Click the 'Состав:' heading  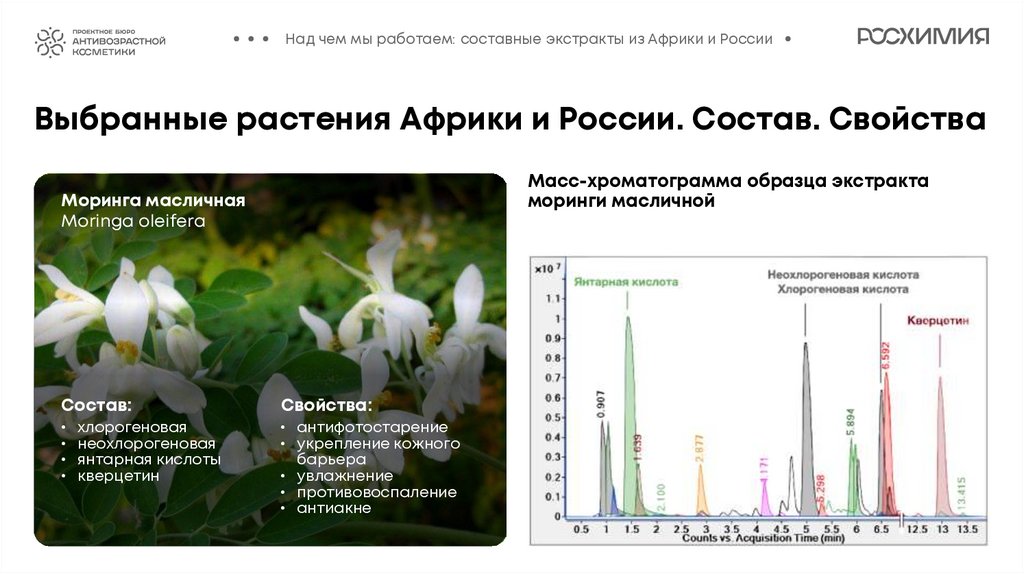click(96, 405)
